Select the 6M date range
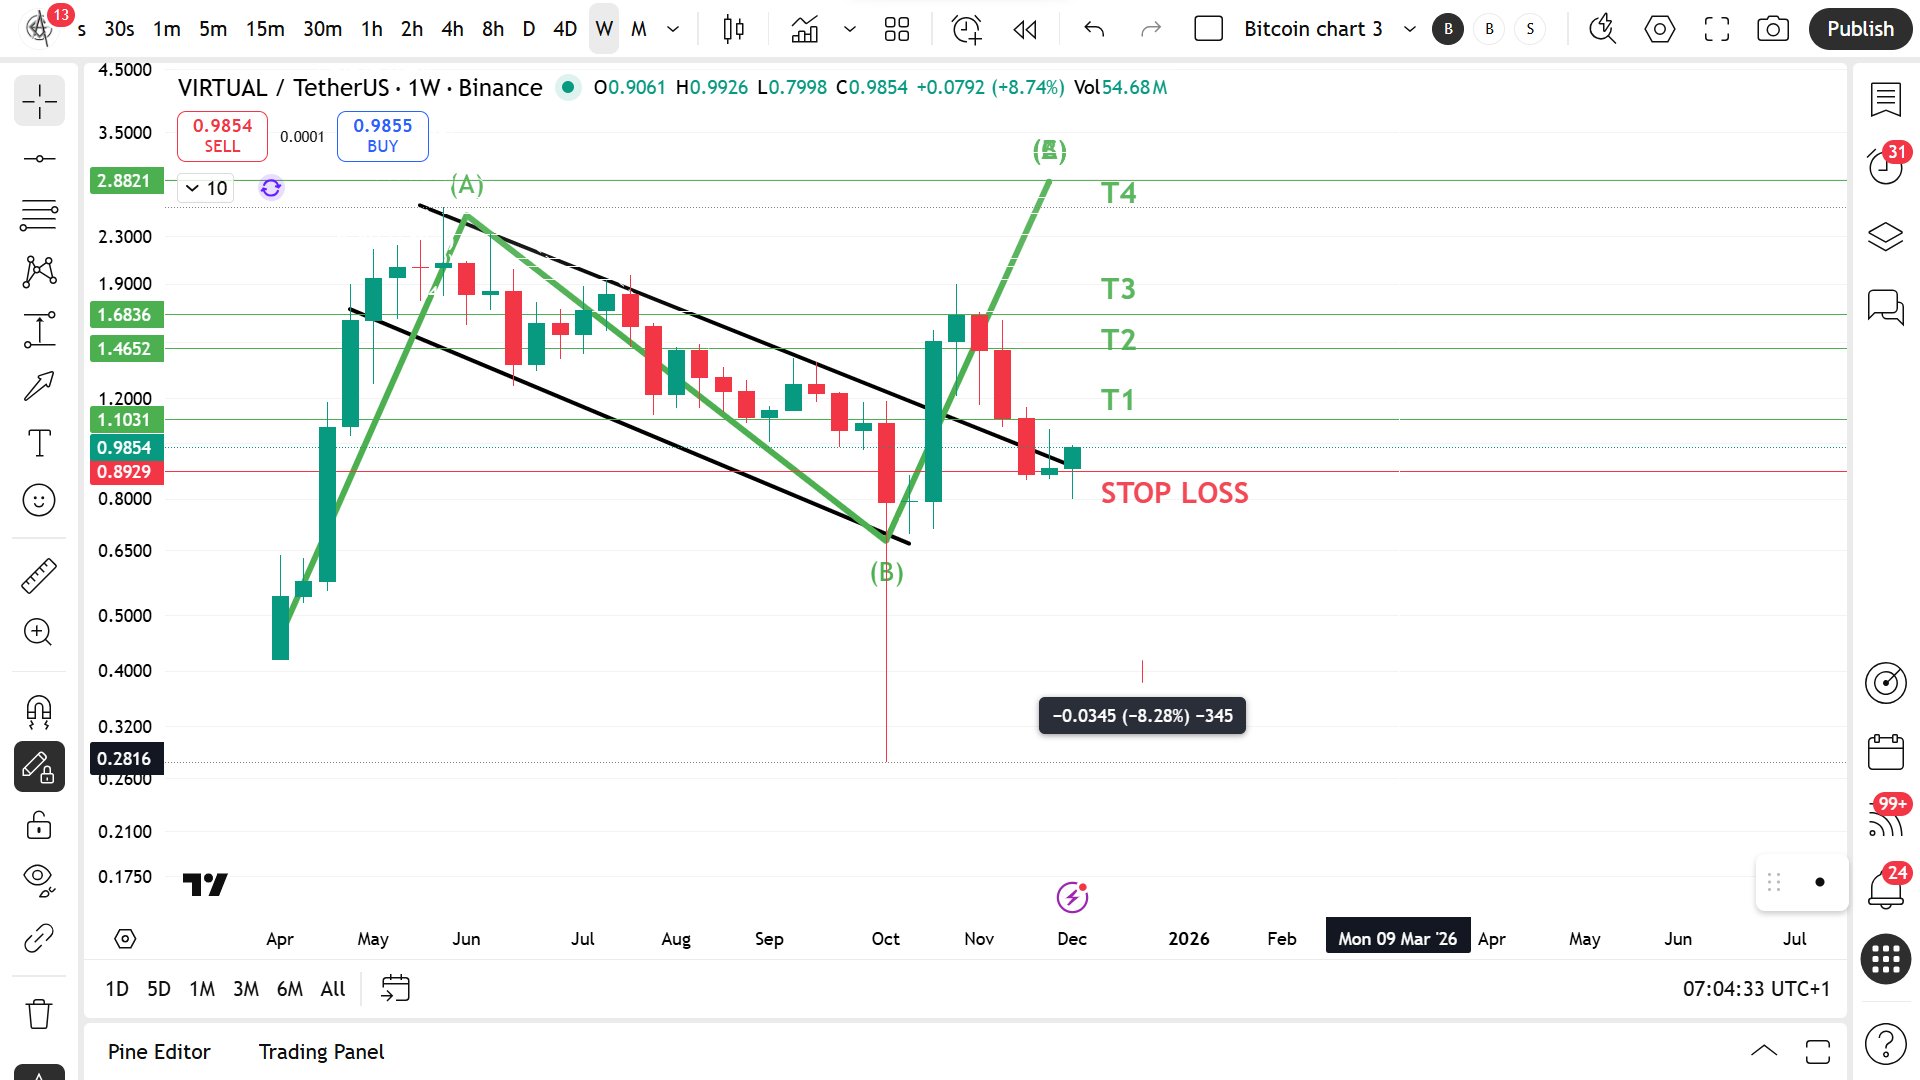This screenshot has width=1920, height=1080. point(289,989)
